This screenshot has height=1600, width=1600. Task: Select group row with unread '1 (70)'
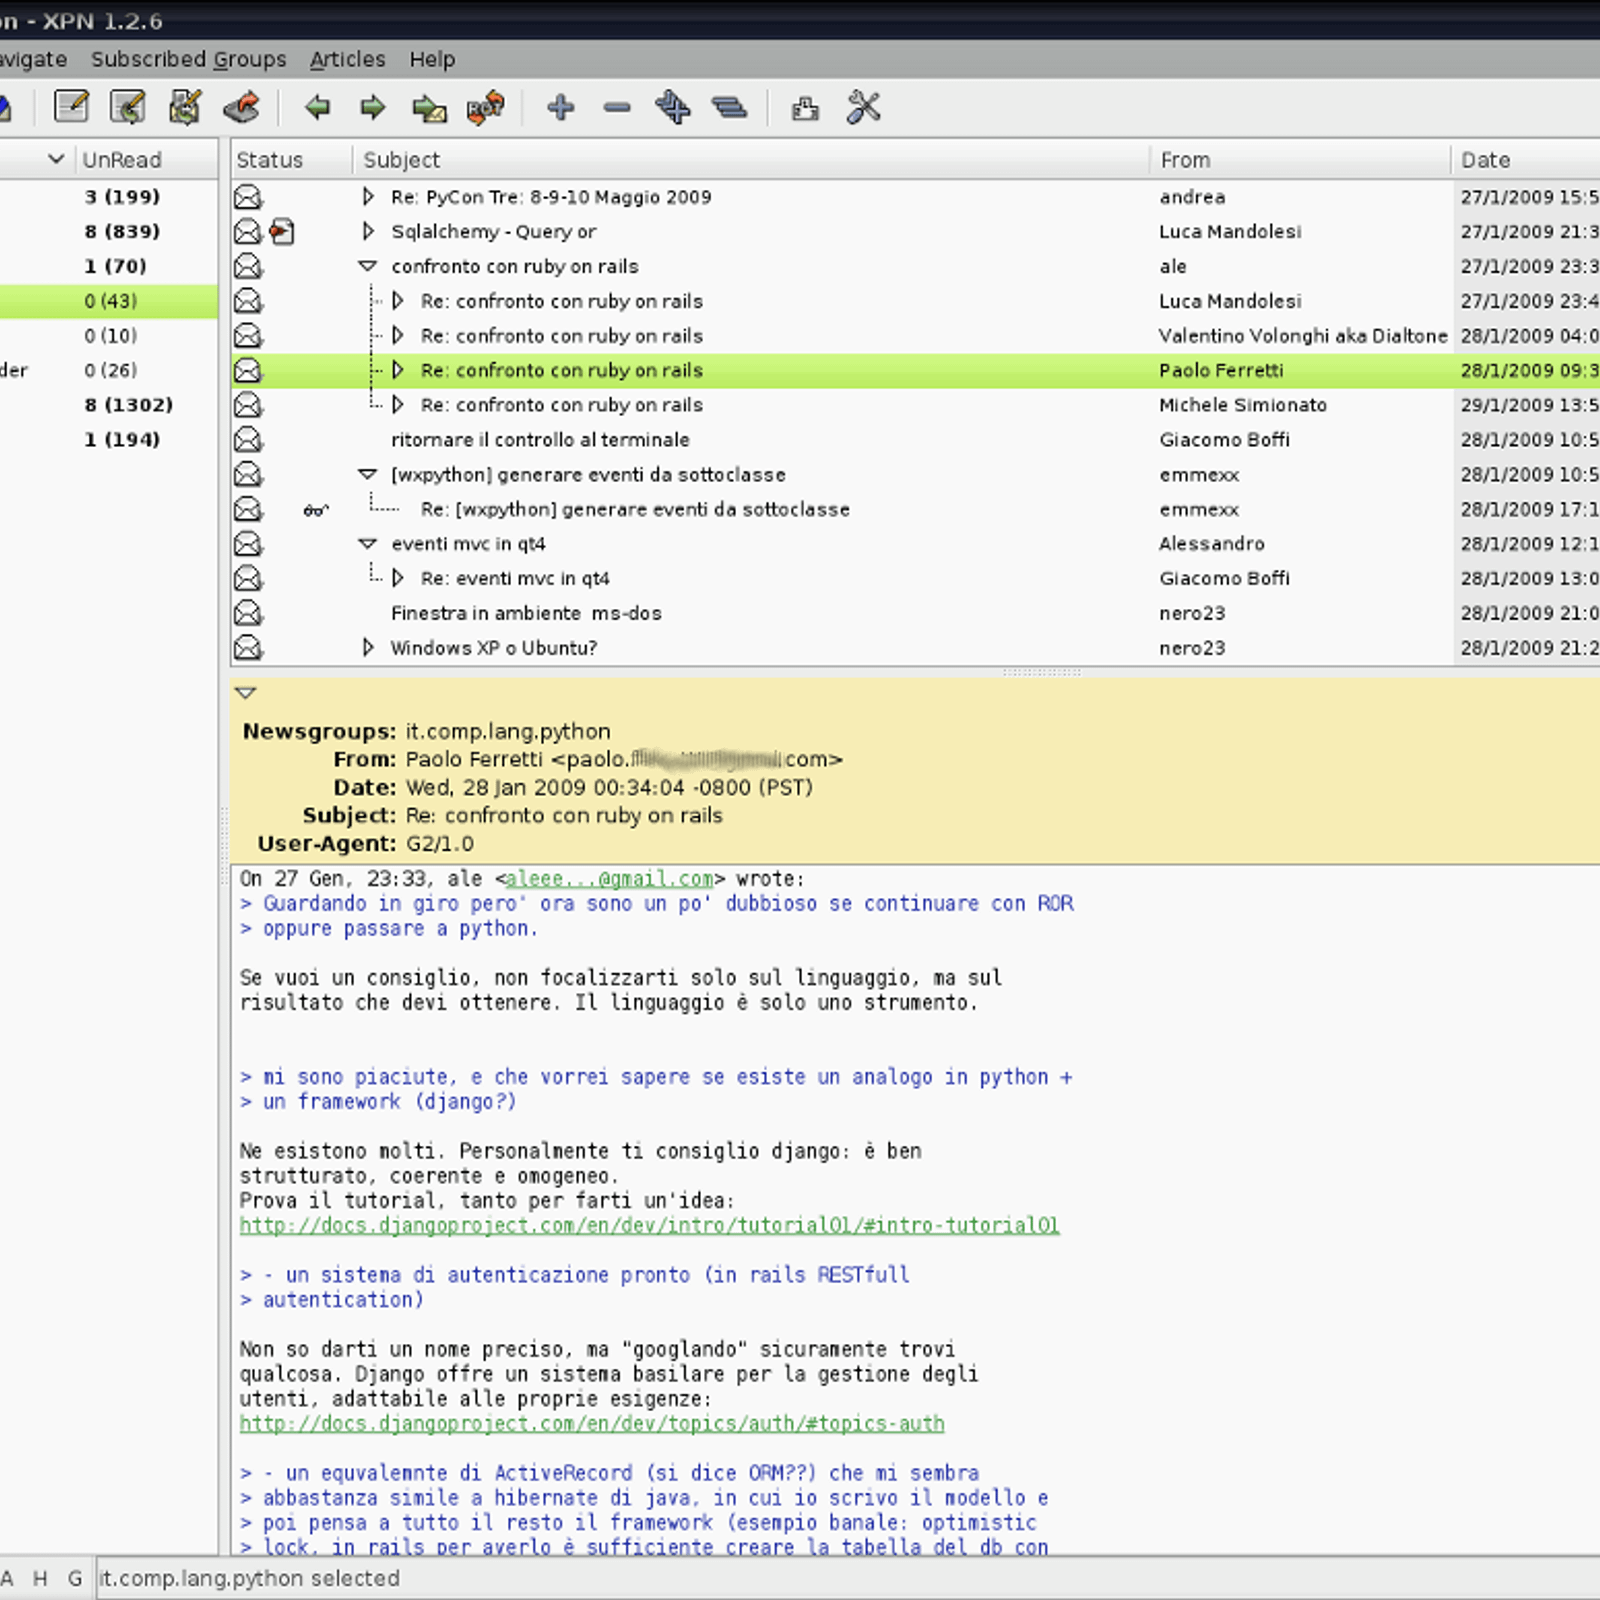point(109,267)
